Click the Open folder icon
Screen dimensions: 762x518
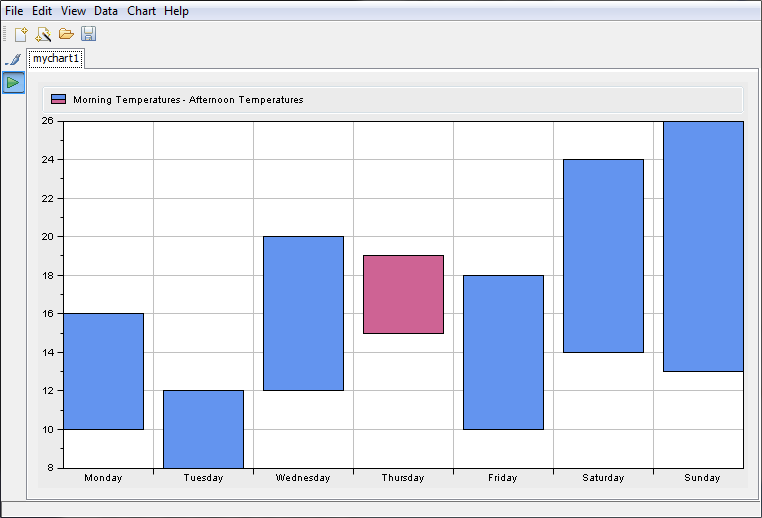pyautogui.click(x=66, y=34)
